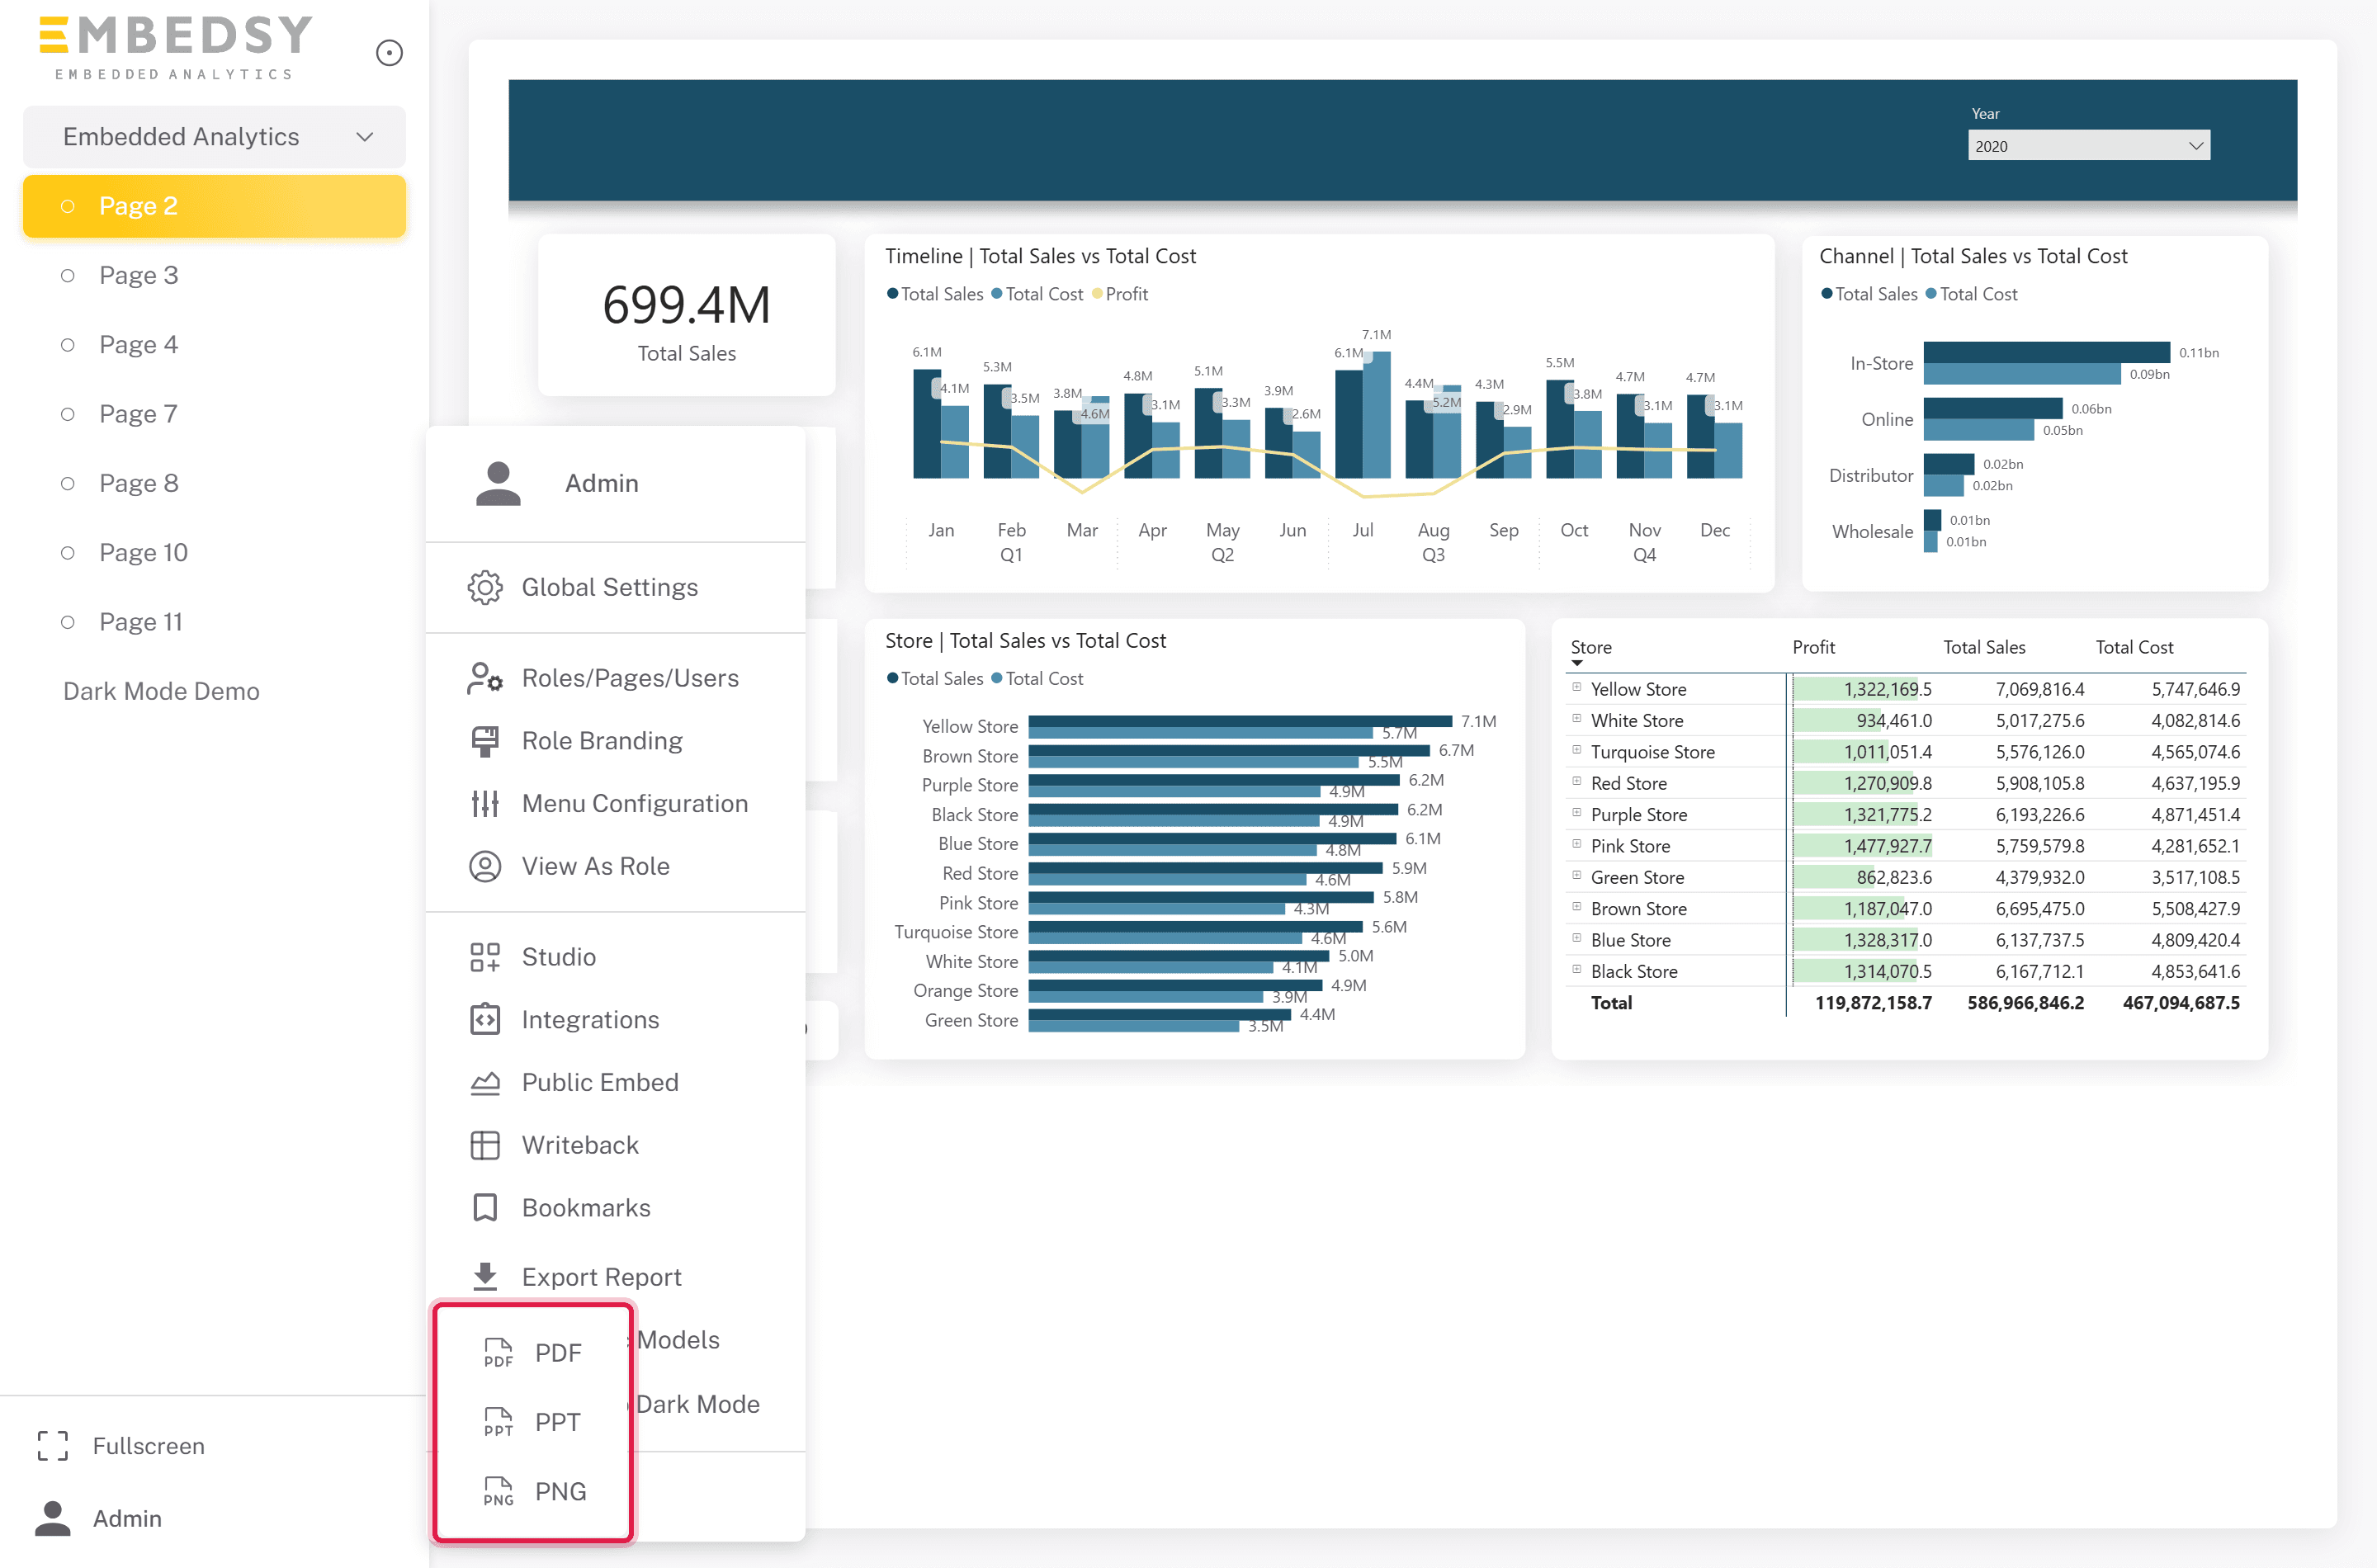
Task: Click the Menu Configuration sliders icon
Action: click(485, 804)
